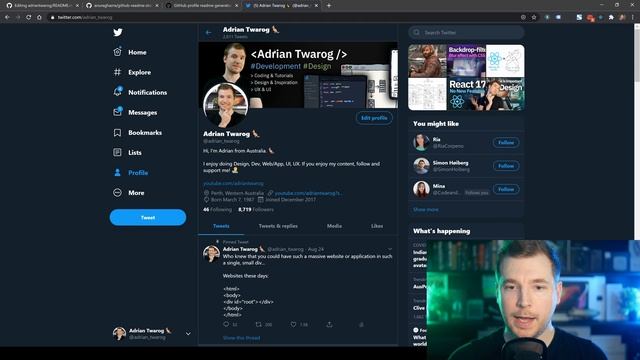640x360 pixels.
Task: Go back with browser back arrow
Action: tap(7, 17)
